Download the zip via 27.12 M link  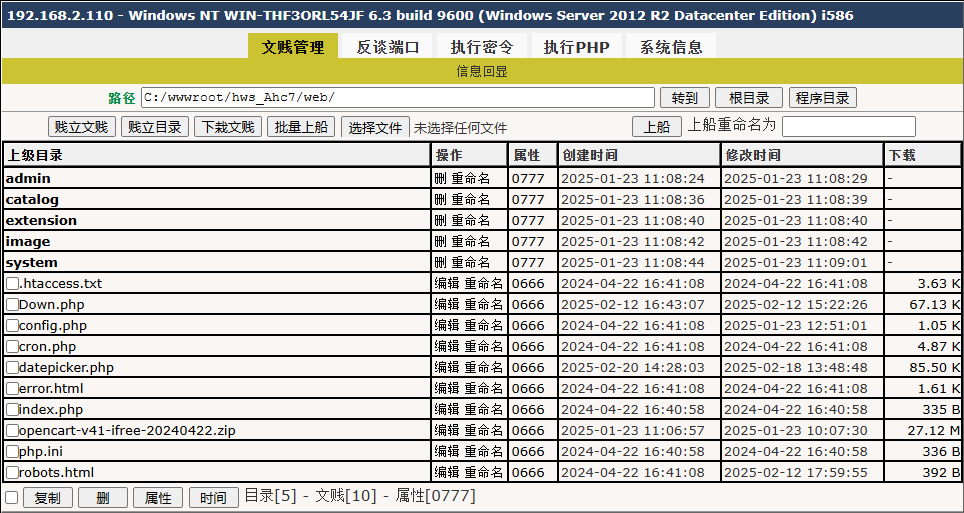coord(933,431)
